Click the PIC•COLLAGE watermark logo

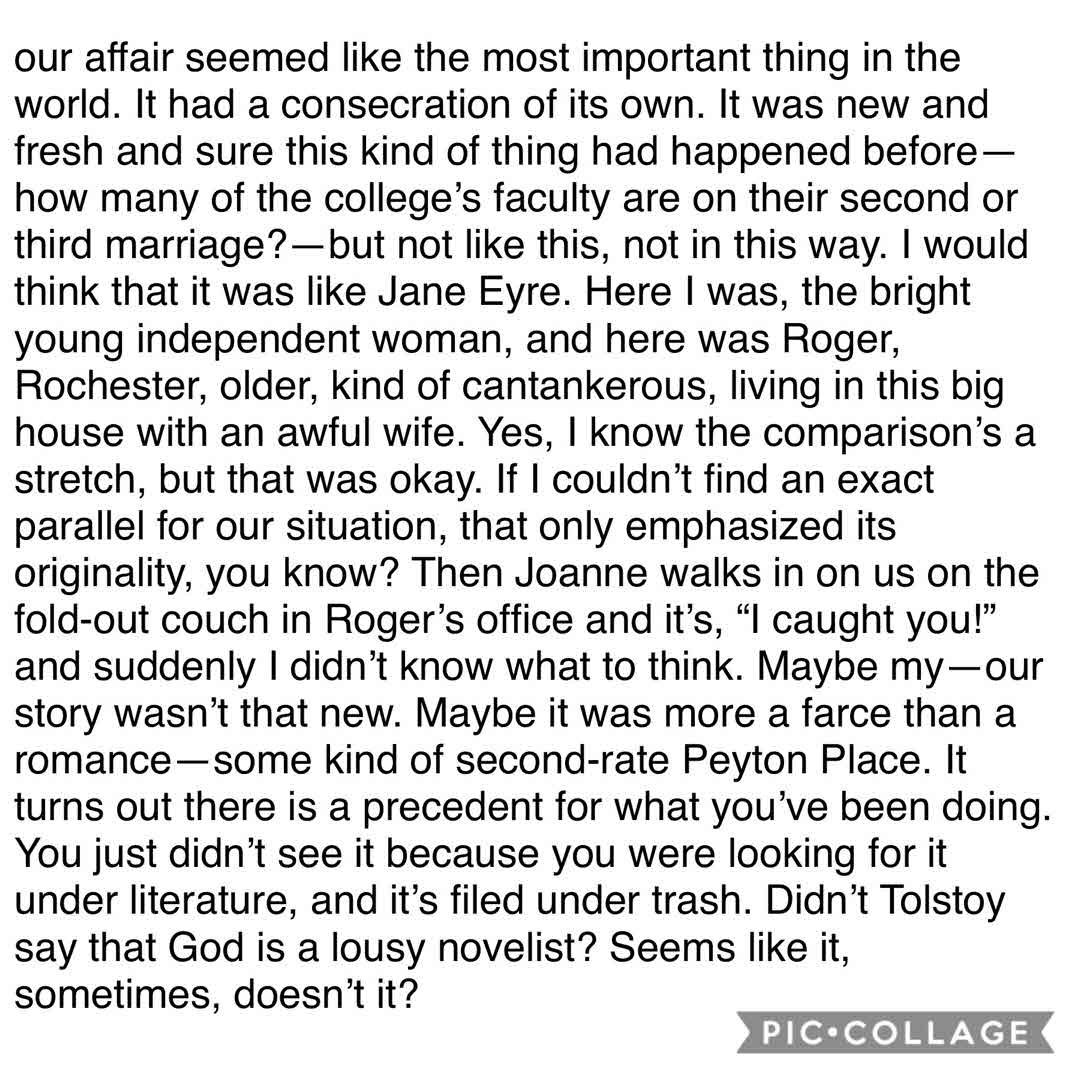pos(895,1031)
